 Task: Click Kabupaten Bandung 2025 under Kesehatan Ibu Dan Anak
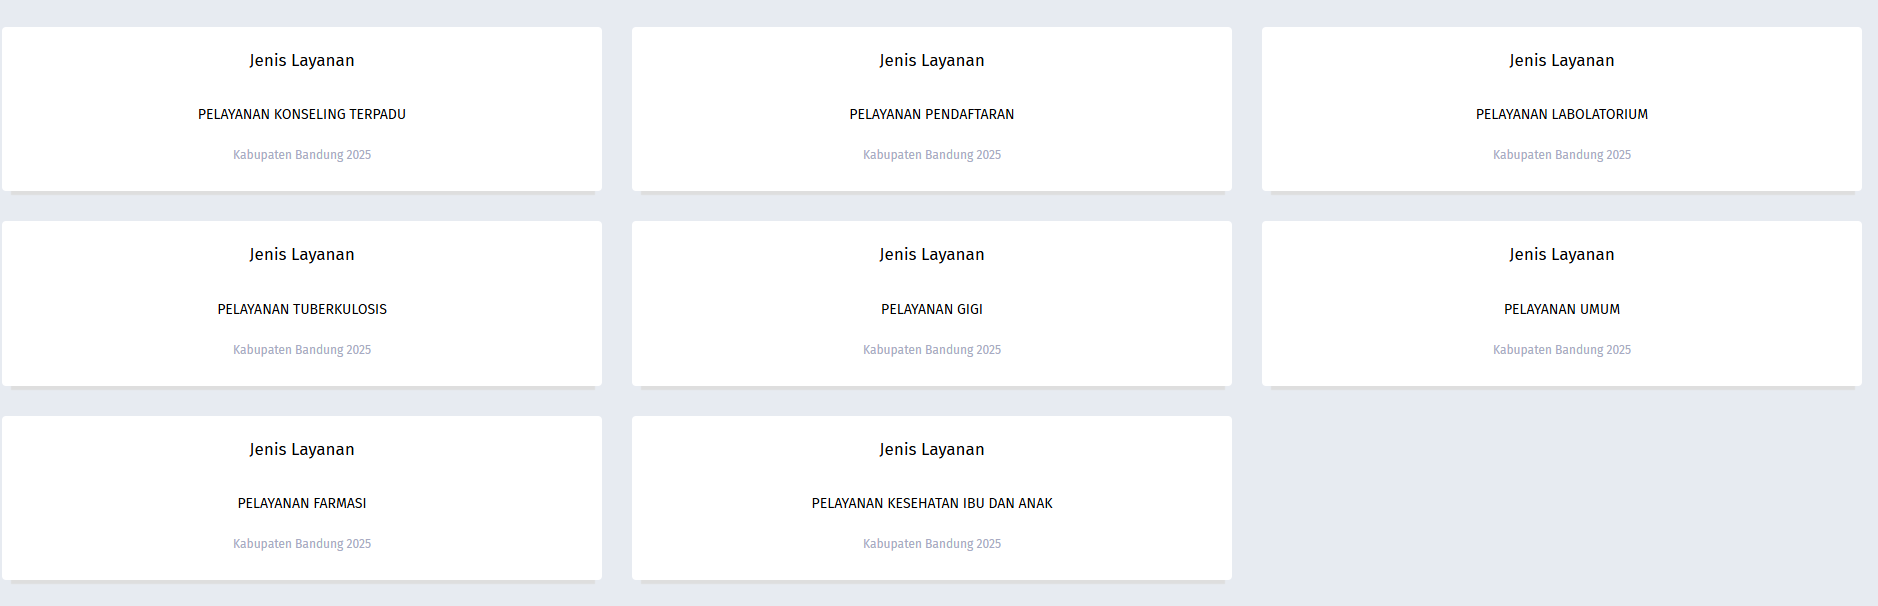click(x=931, y=544)
